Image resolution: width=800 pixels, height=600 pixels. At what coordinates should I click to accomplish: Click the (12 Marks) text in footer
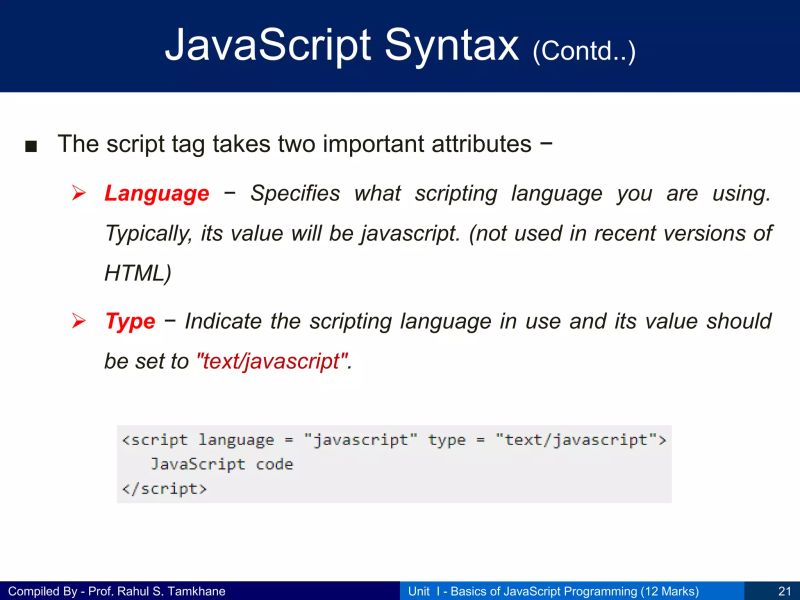point(668,591)
